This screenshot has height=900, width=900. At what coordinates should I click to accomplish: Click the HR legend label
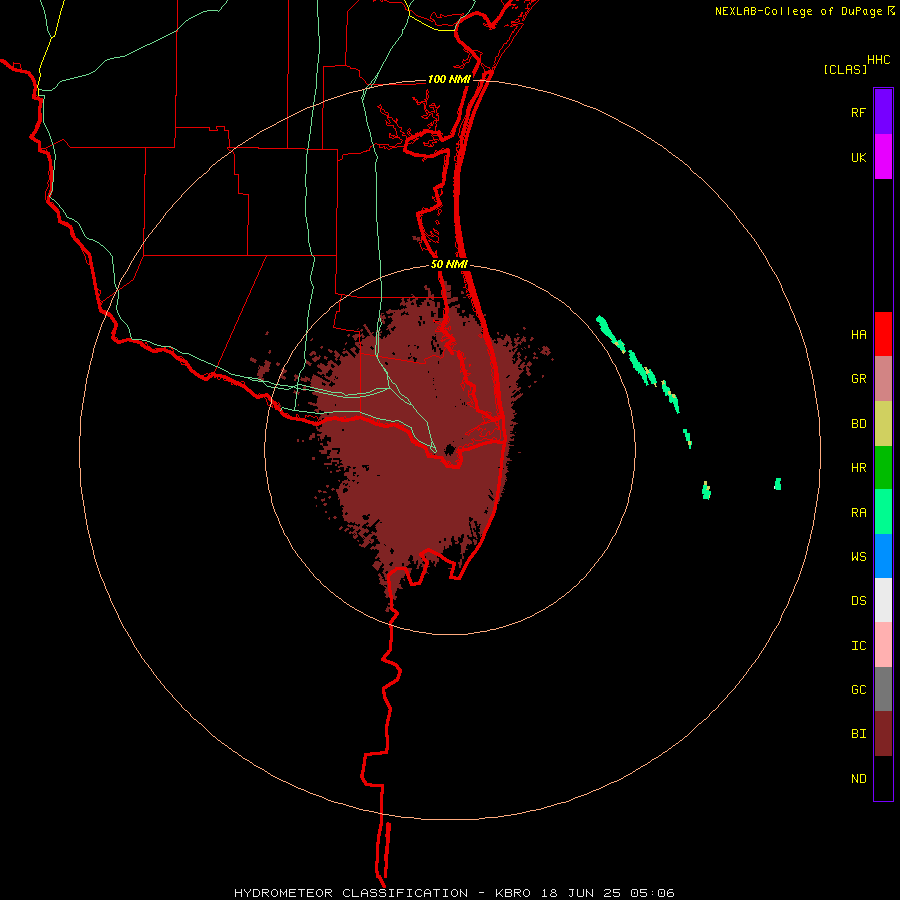858,468
